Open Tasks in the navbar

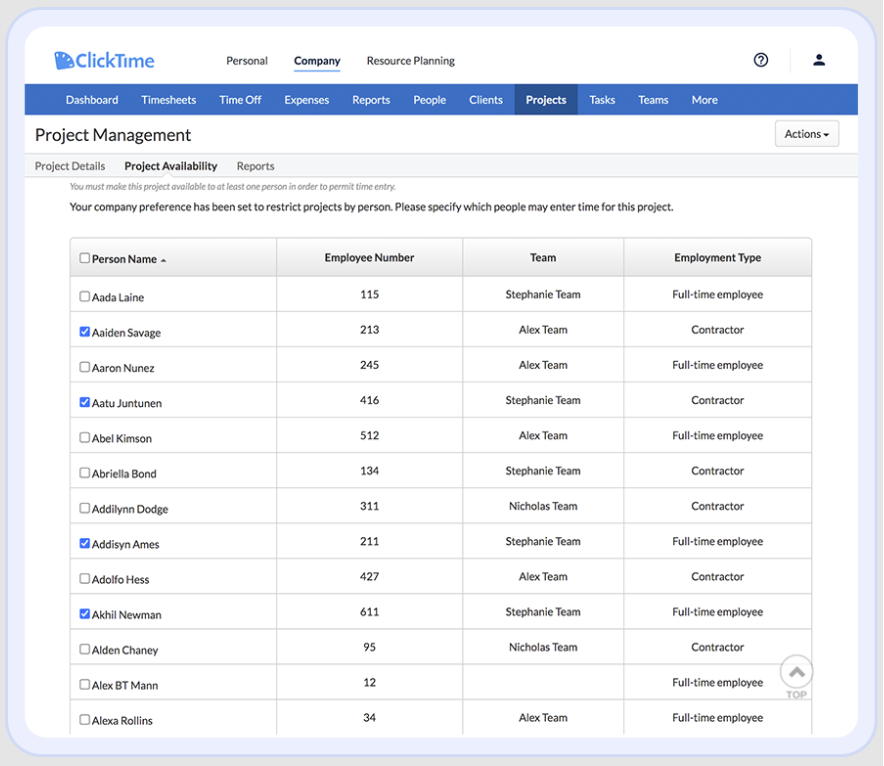click(x=602, y=100)
